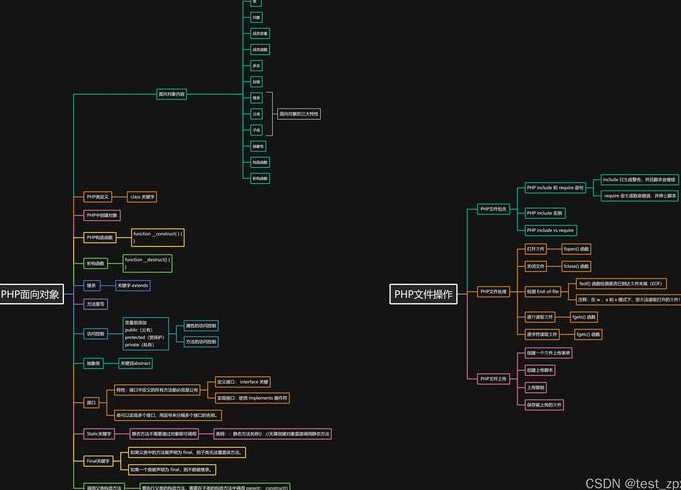Click the 创建上传脚本 node
The height and width of the screenshot is (490, 681).
coord(540,370)
